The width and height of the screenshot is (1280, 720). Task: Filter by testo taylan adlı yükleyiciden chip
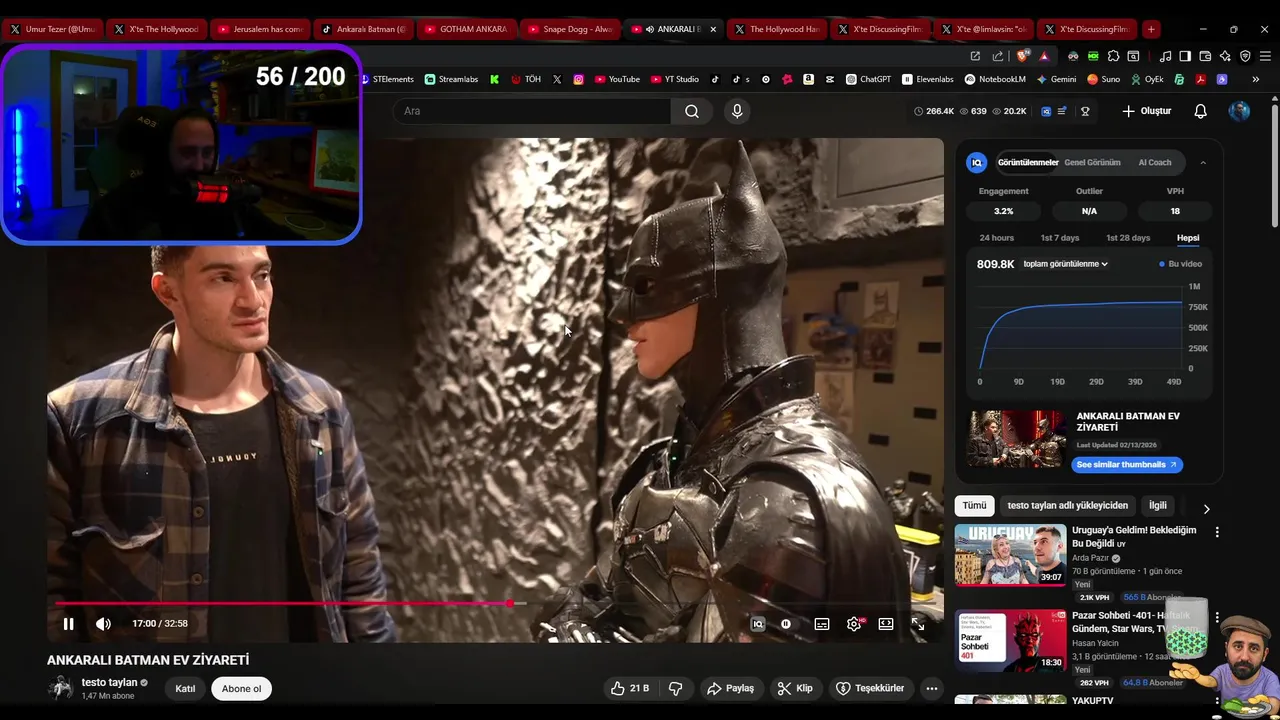click(1067, 506)
